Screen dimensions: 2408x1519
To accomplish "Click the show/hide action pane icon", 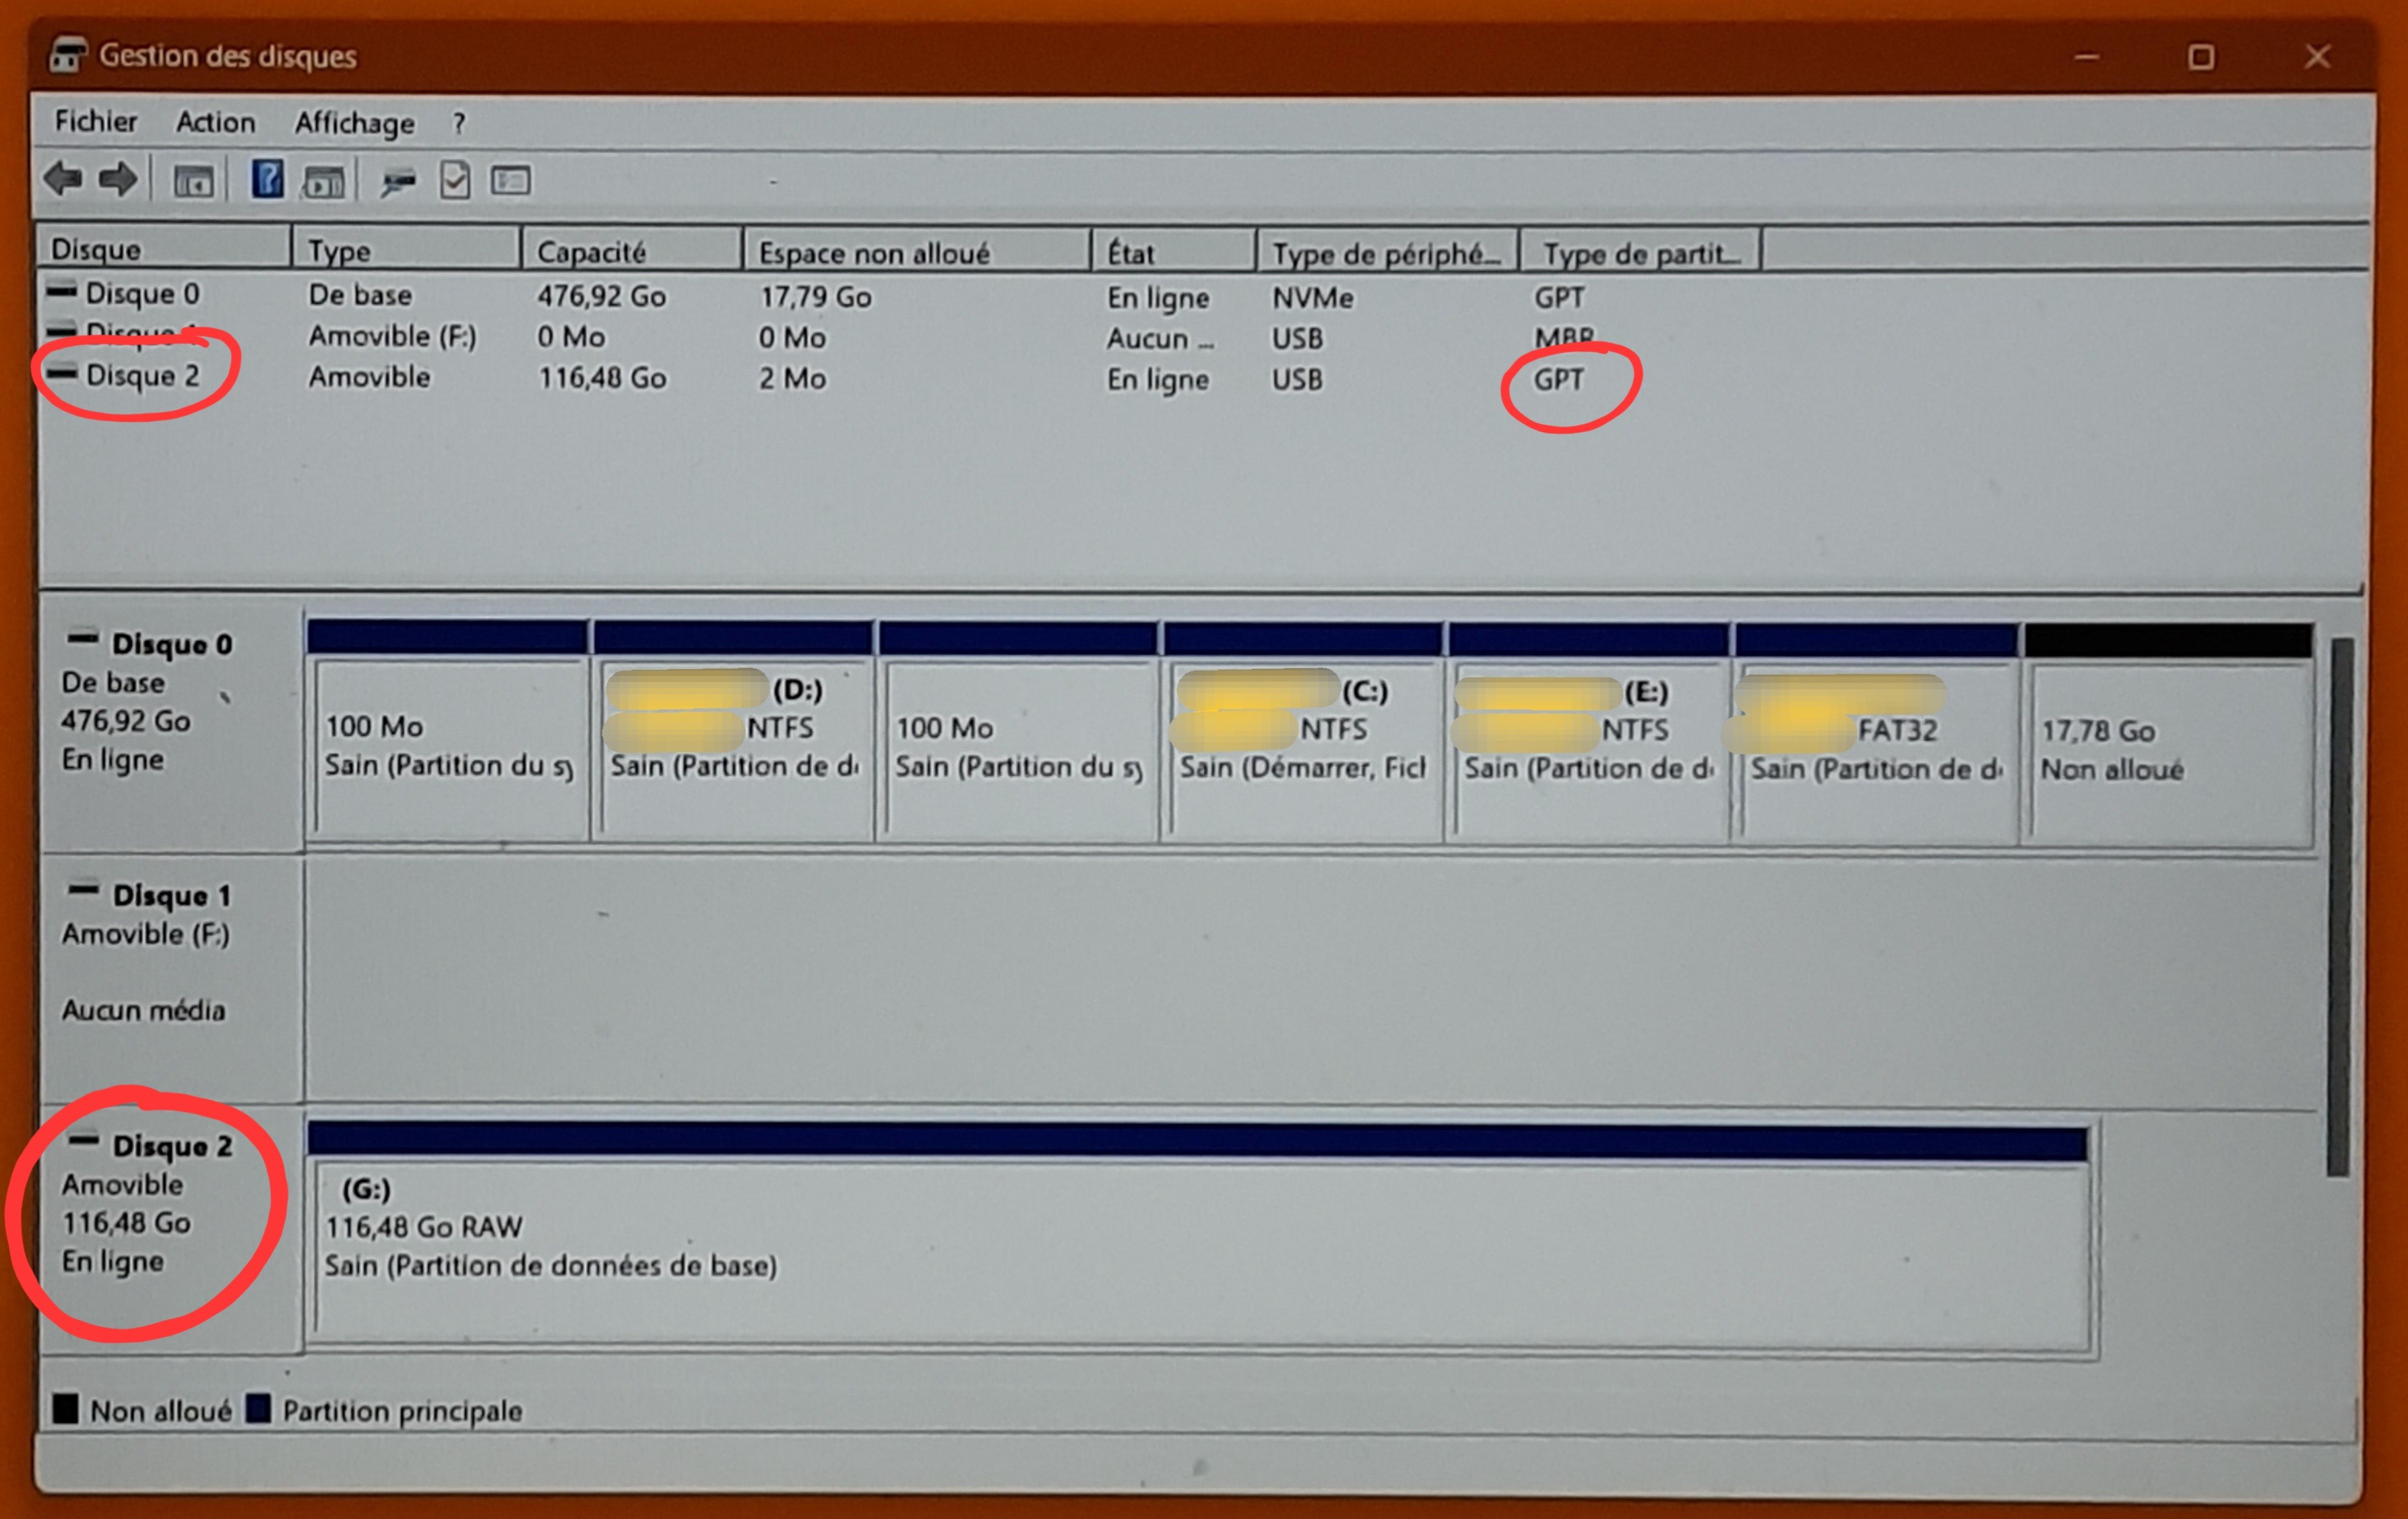I will 324,182.
